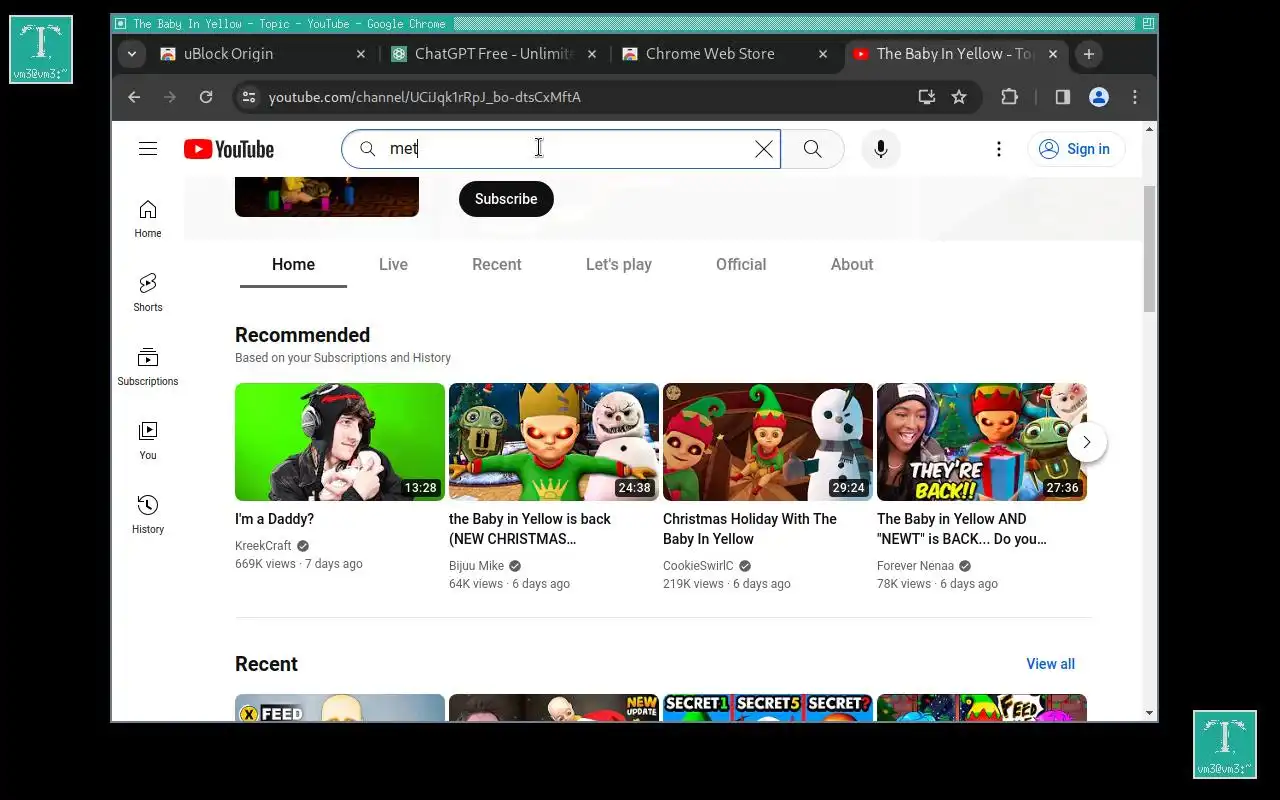Click the desktop terminal icon bottom-right
1280x800 pixels.
[x=1225, y=744]
